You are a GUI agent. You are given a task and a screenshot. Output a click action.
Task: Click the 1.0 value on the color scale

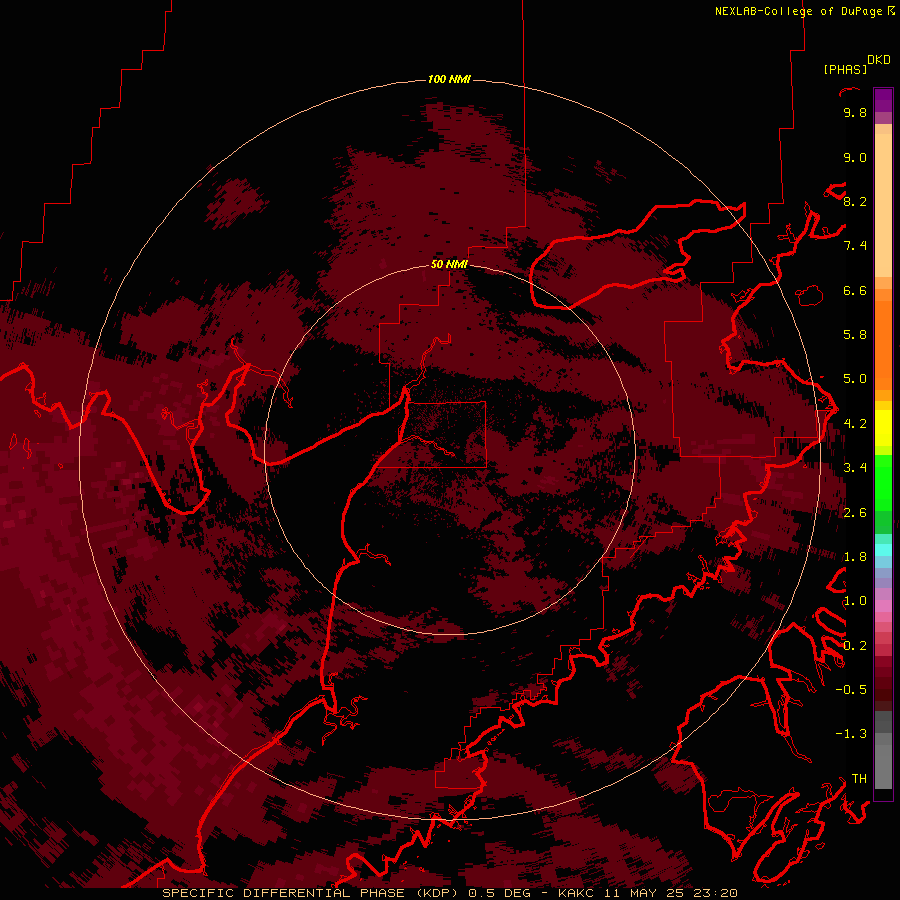[x=855, y=601]
